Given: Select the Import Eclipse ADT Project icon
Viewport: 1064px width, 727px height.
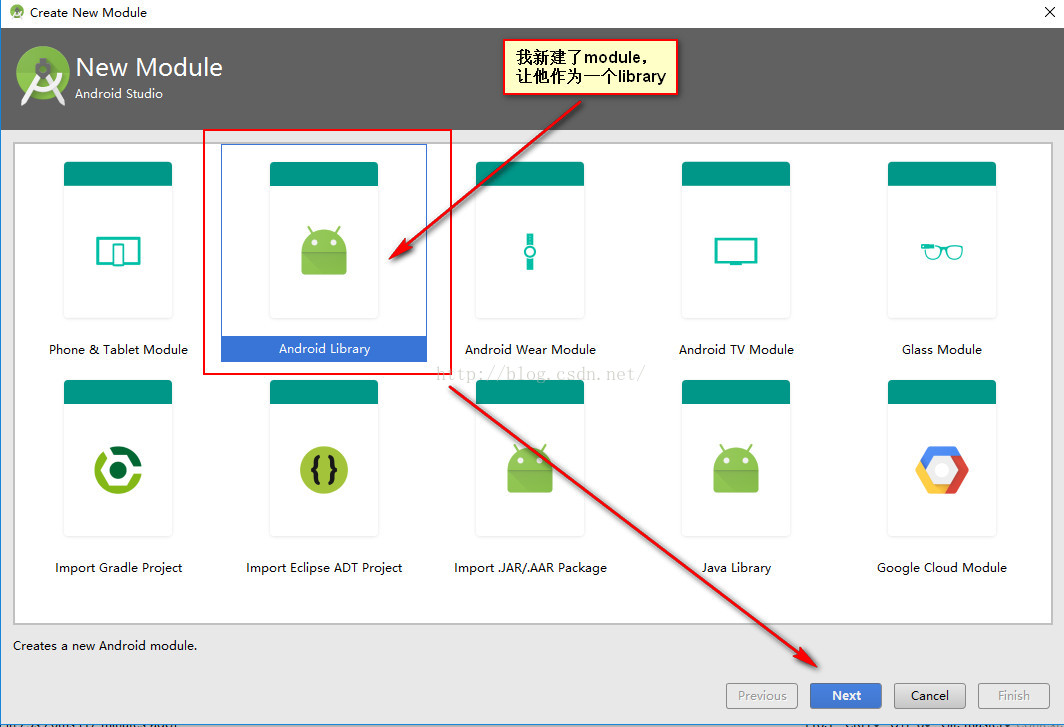Looking at the screenshot, I should click(324, 470).
